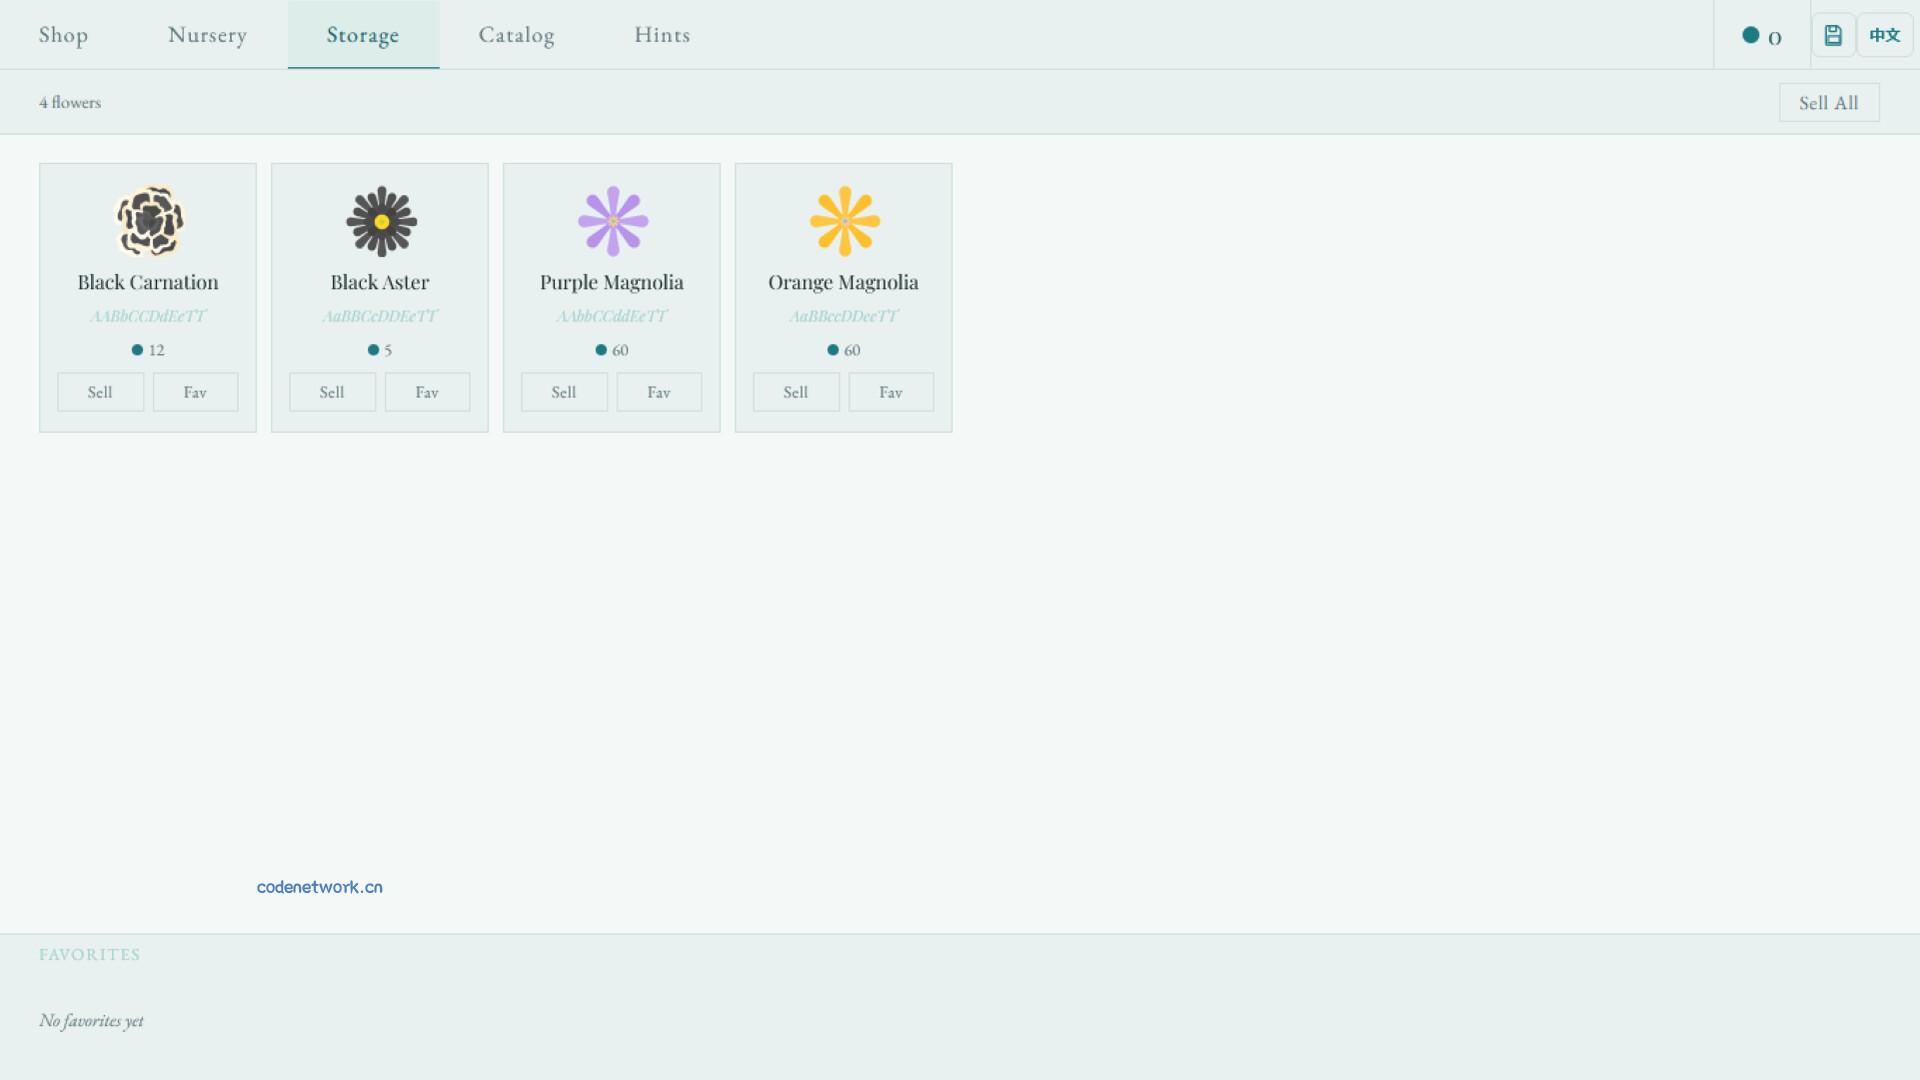This screenshot has width=1920, height=1080.
Task: Favorite the Black Aster
Action: pyautogui.click(x=427, y=392)
